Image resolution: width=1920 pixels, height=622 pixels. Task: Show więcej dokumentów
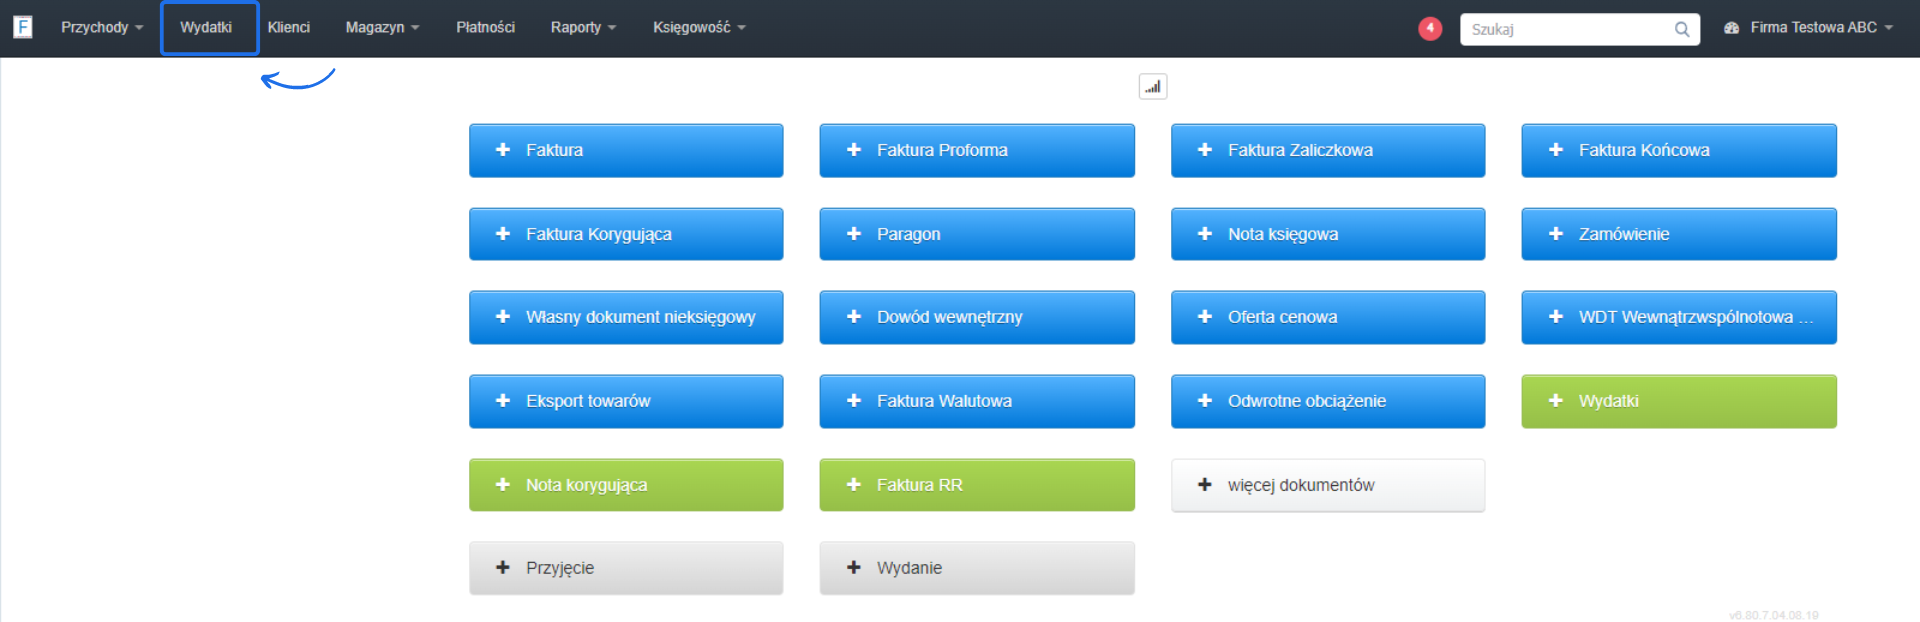click(1328, 485)
